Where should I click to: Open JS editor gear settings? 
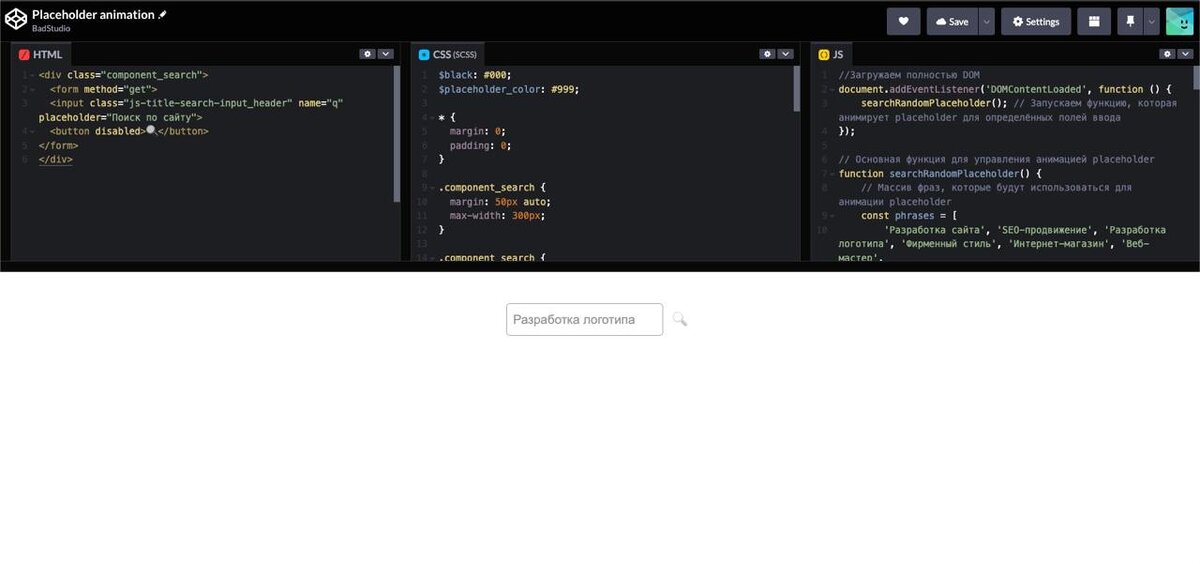1167,54
